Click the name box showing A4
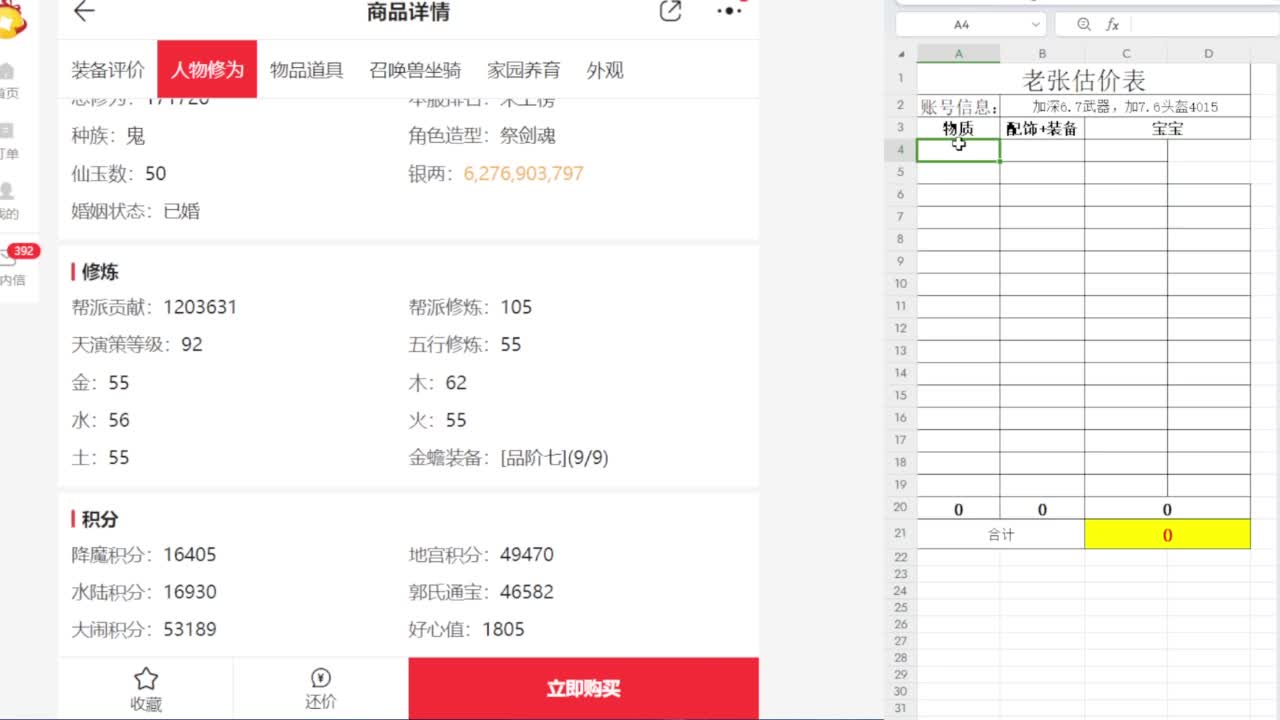Image resolution: width=1280 pixels, height=720 pixels. point(961,24)
